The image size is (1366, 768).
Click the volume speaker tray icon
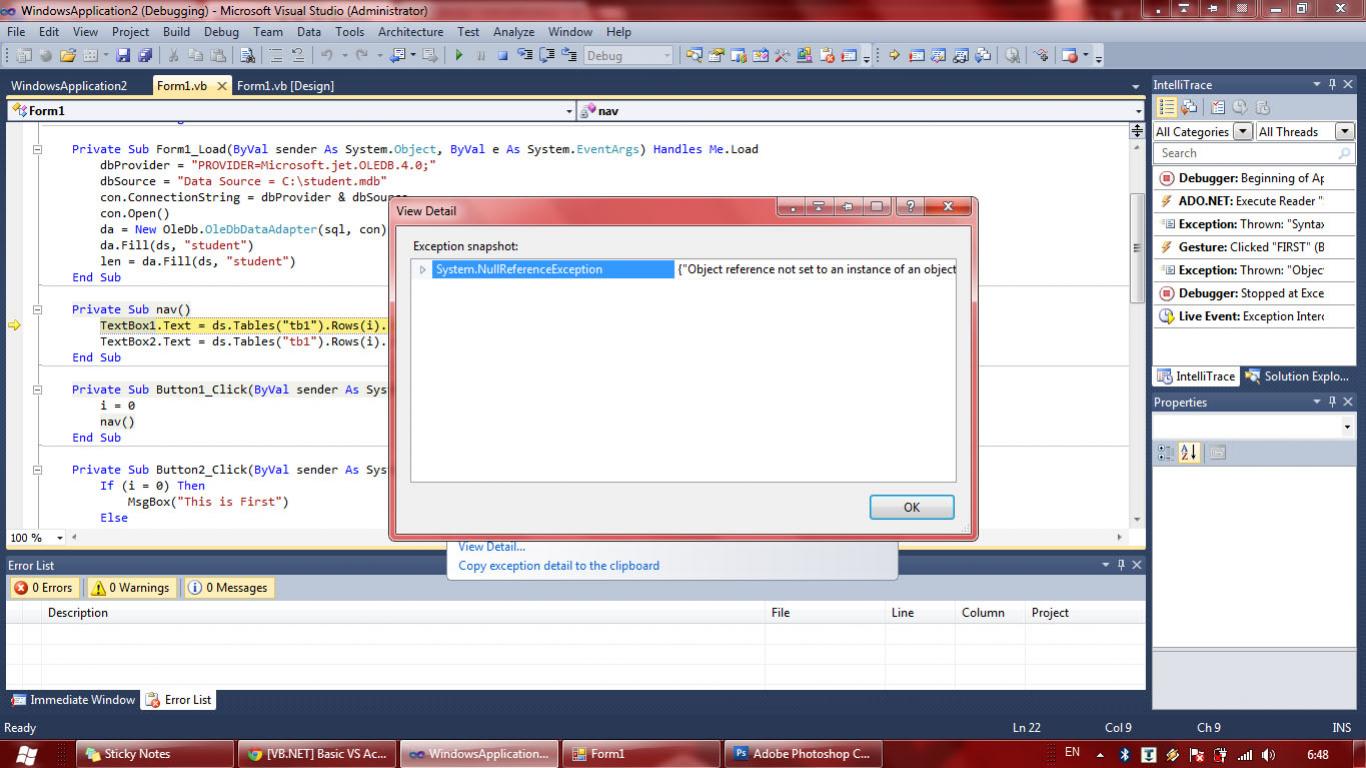click(1269, 755)
